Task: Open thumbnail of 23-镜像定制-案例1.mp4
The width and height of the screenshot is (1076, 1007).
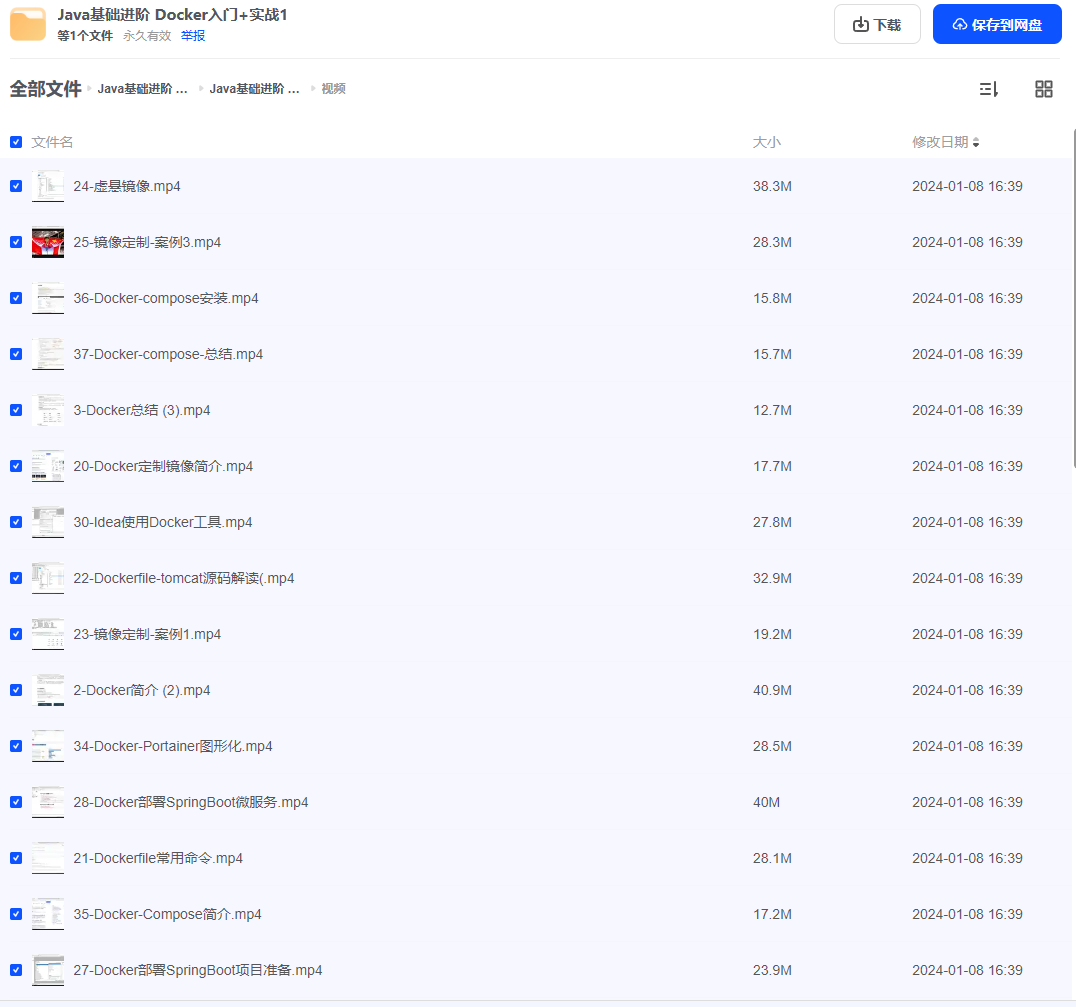Action: pos(48,634)
